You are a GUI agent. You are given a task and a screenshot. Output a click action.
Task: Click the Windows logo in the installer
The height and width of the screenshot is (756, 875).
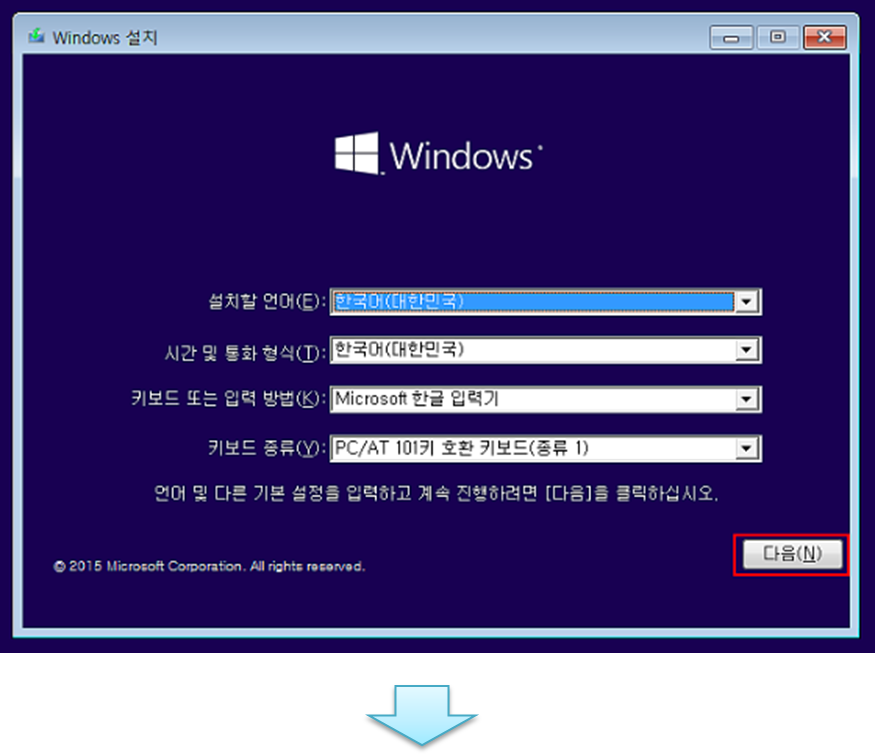pyautogui.click(x=439, y=154)
